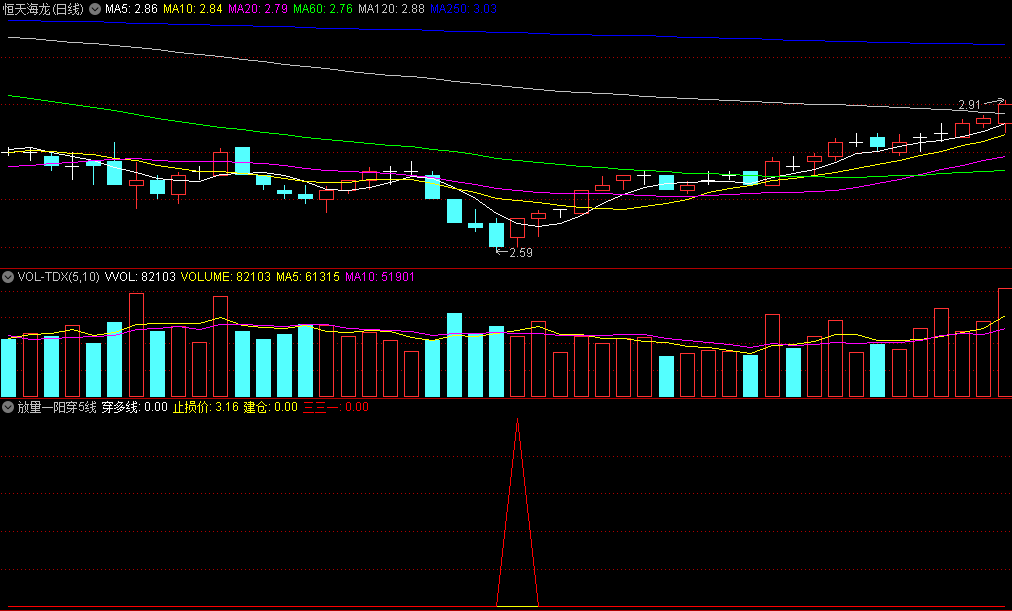Open the 放量一阳穿5线 indicator dropdown arrow
Screen dimensions: 1012x611
point(8,407)
